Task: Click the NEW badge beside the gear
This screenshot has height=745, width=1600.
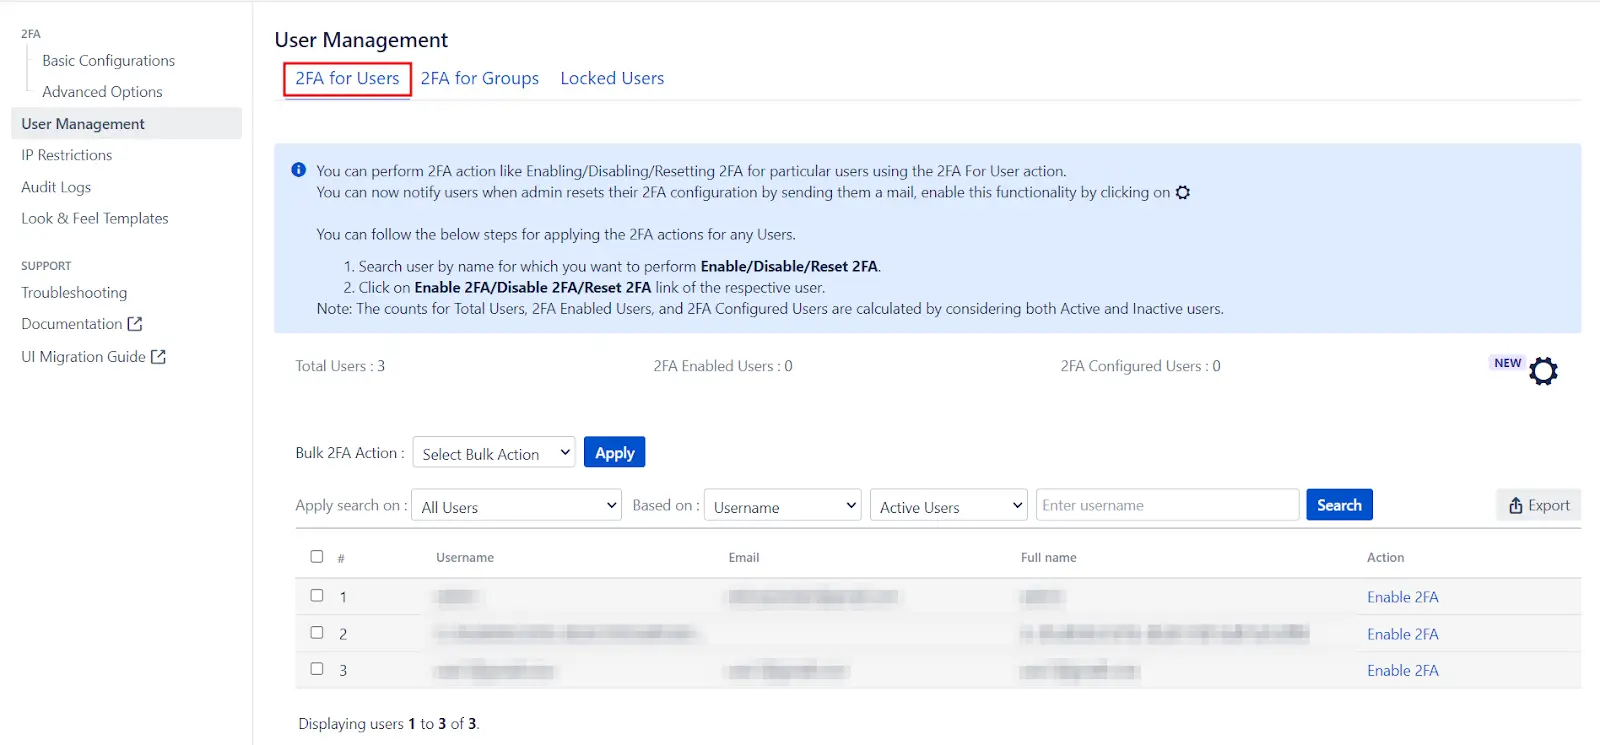Action: click(1507, 363)
